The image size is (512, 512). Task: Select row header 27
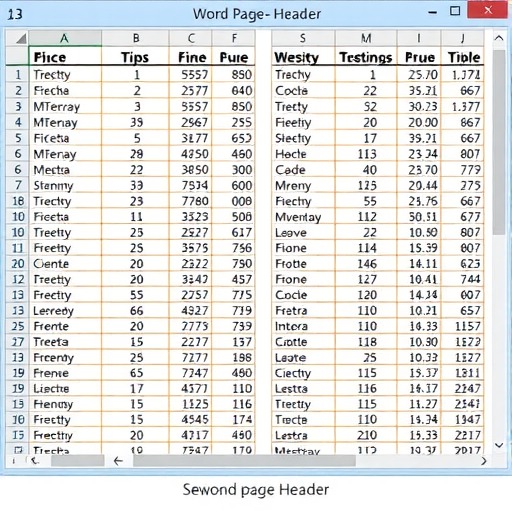click(18, 342)
